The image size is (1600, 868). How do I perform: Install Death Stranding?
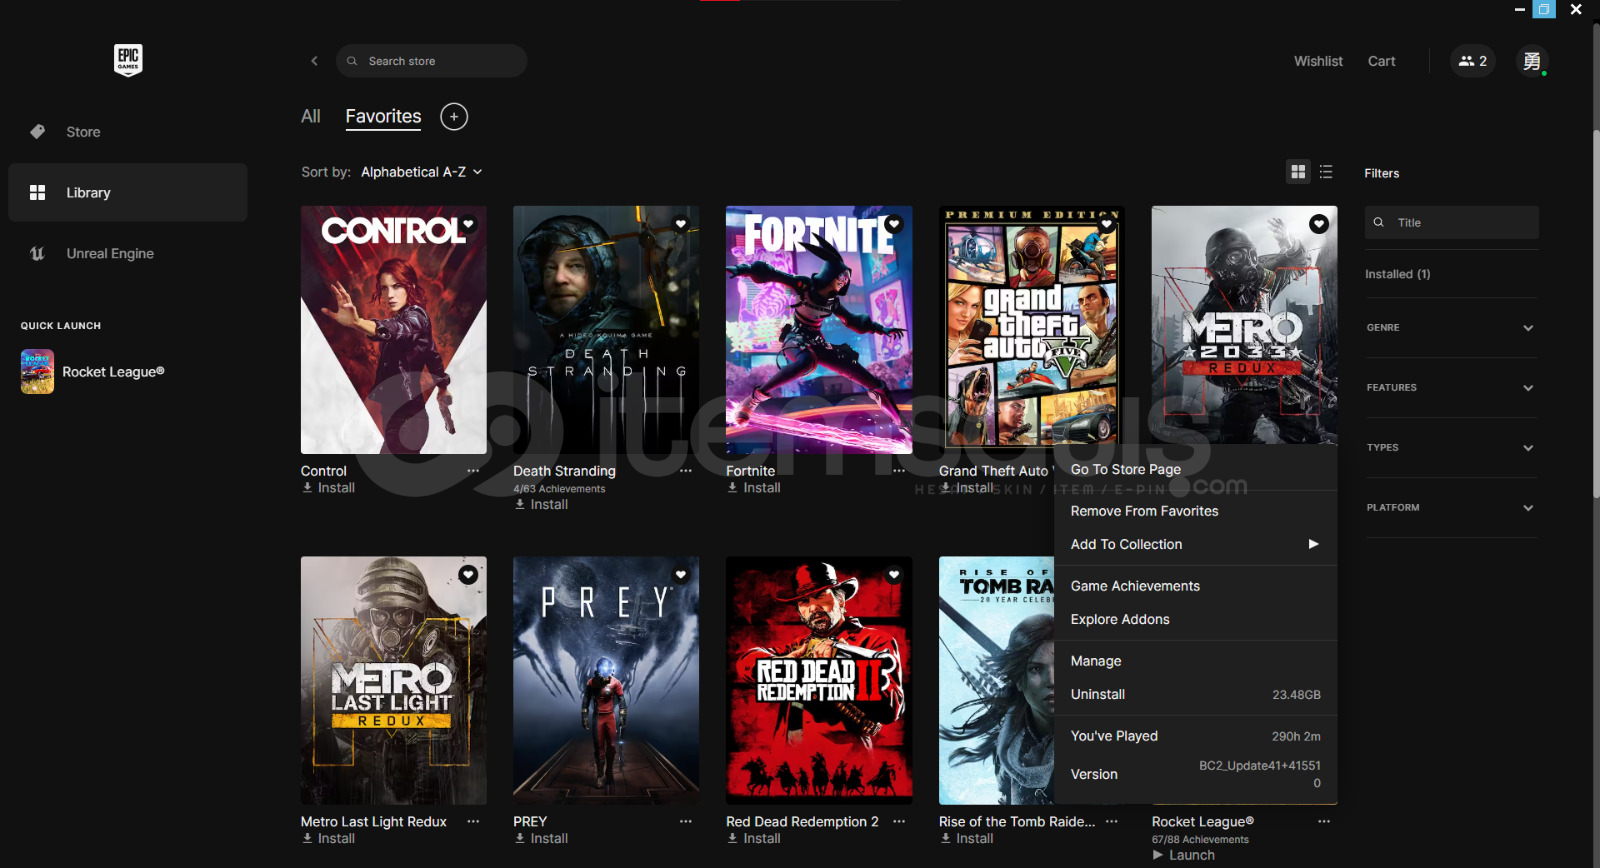pos(541,505)
